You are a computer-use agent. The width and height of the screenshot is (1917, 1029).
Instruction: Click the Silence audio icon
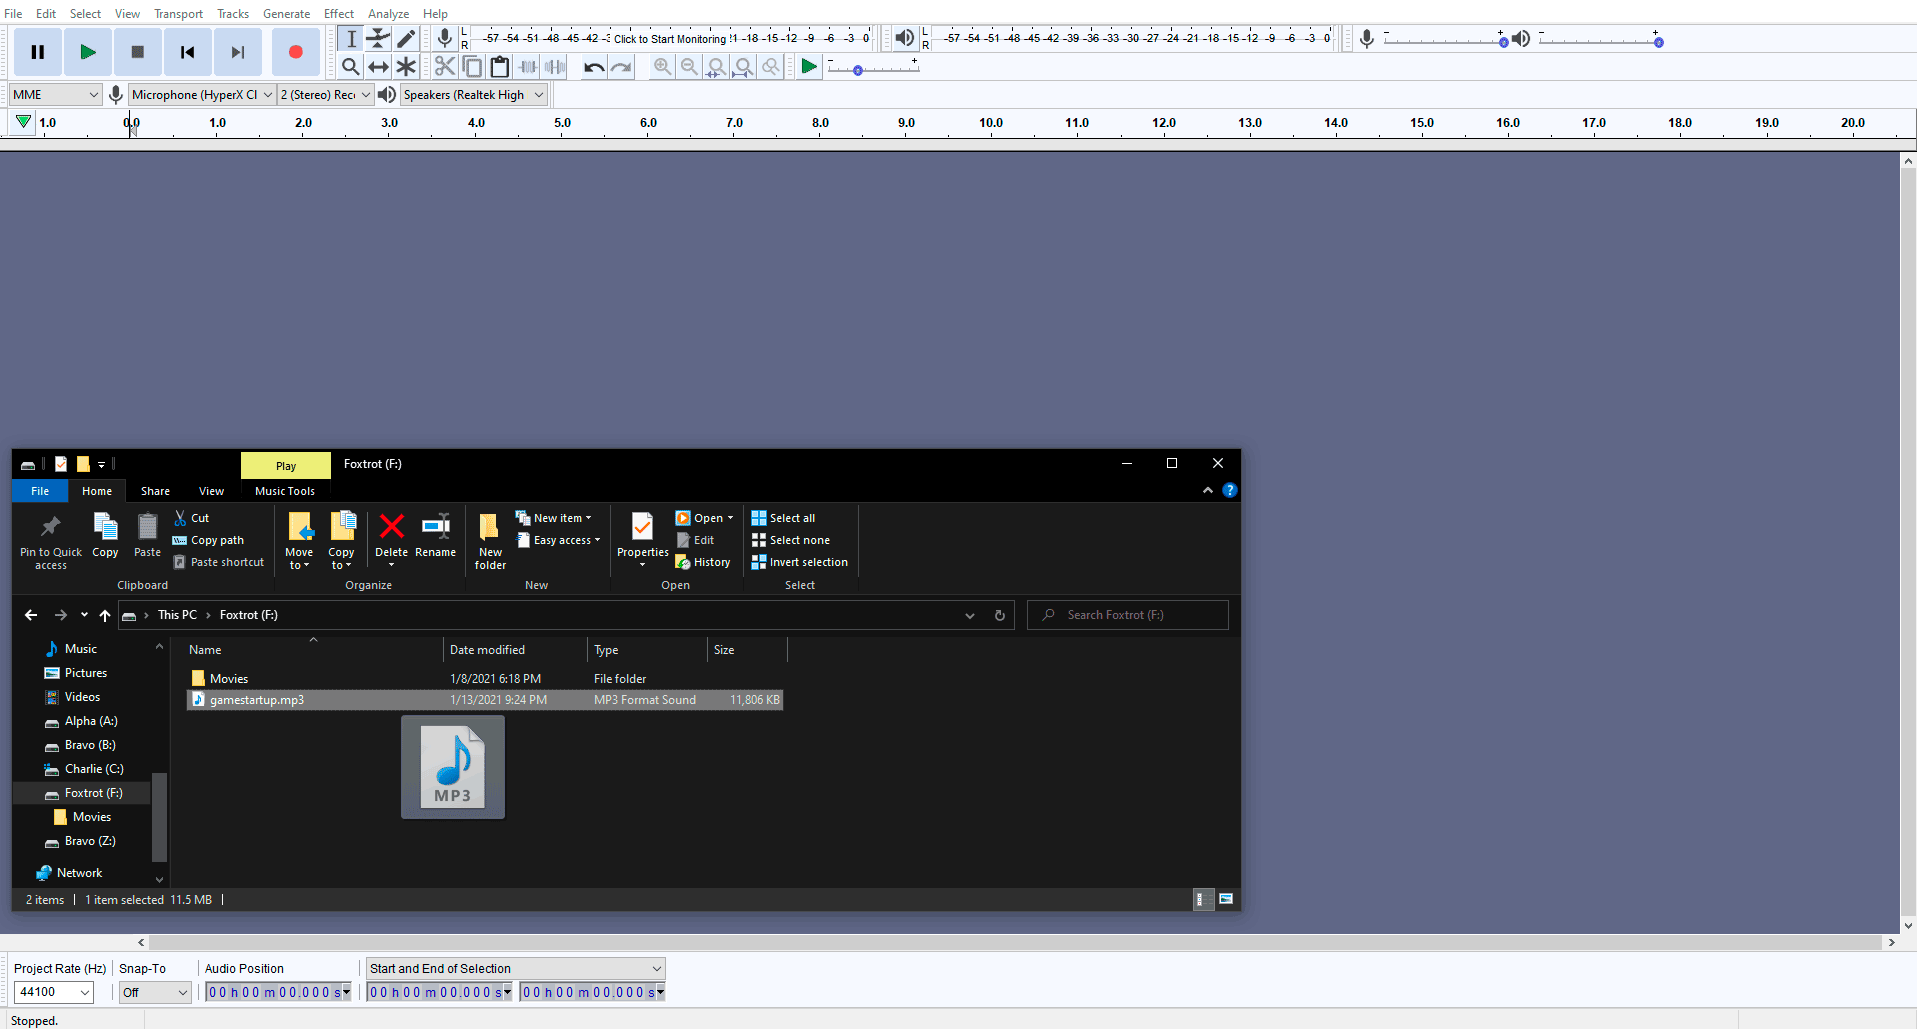tap(554, 66)
